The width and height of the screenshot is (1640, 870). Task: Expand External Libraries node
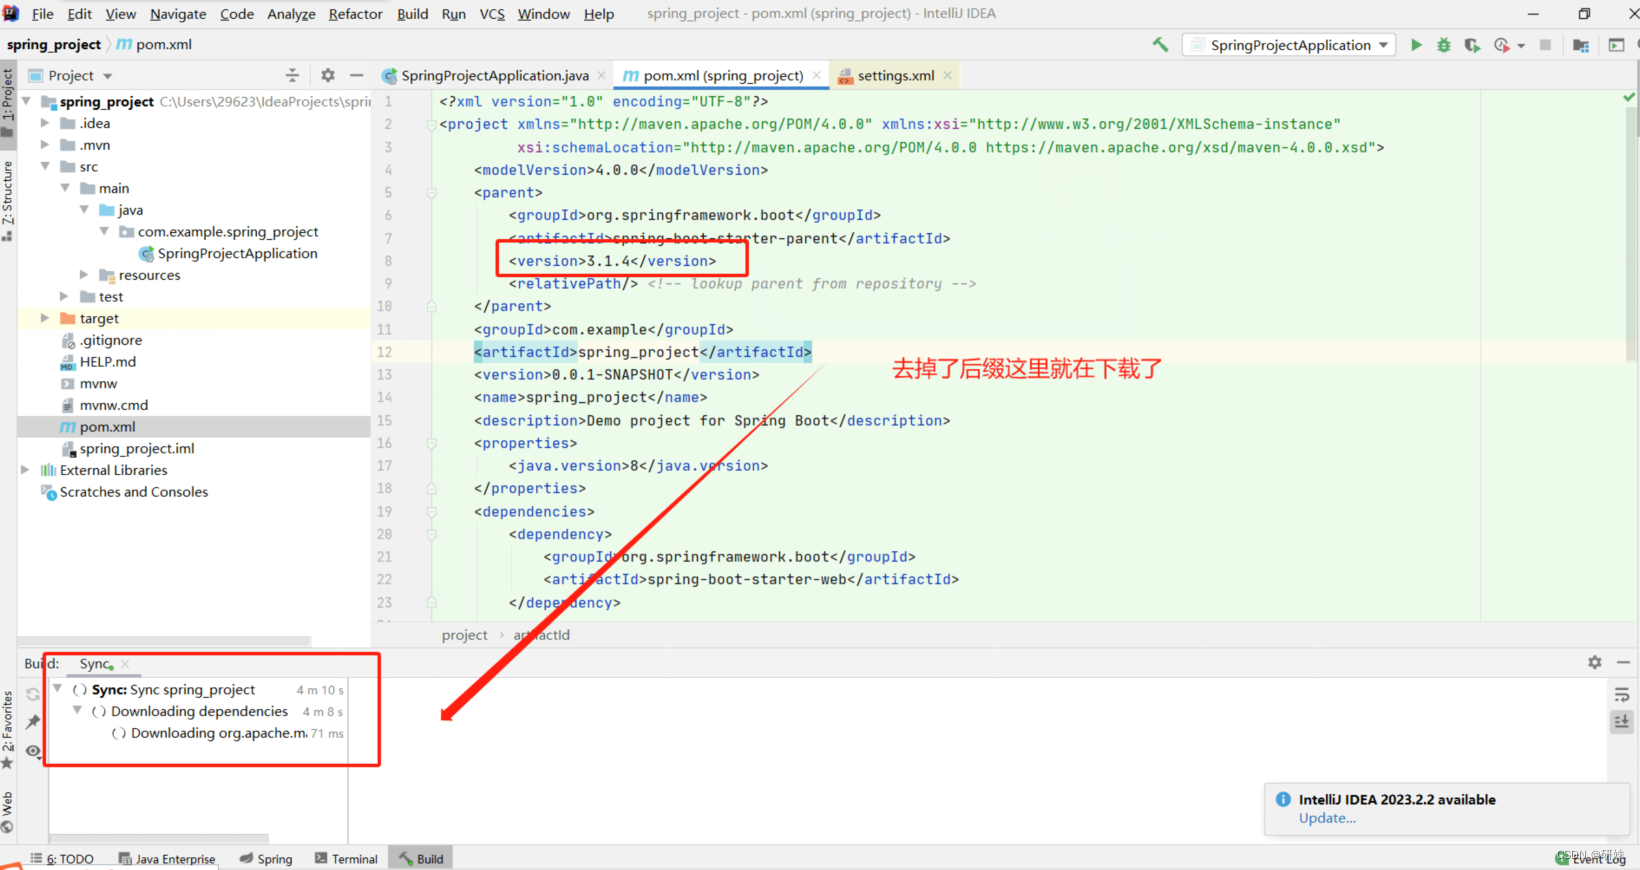tap(26, 470)
